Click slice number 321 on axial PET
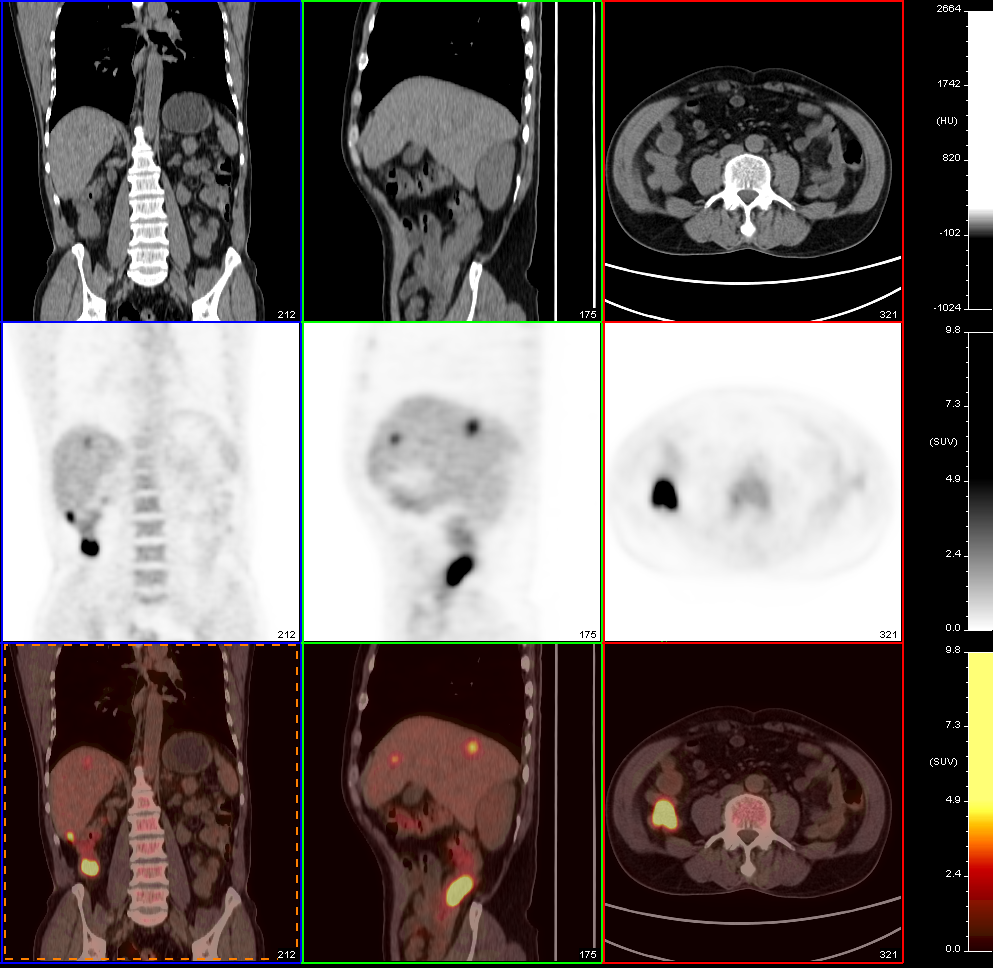The image size is (993, 968). pyautogui.click(x=889, y=634)
